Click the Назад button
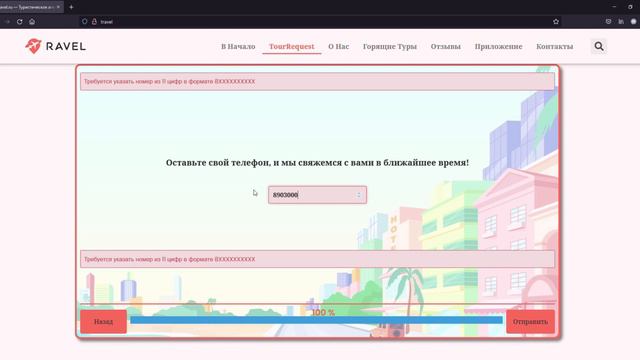This screenshot has height=360, width=640. [103, 322]
